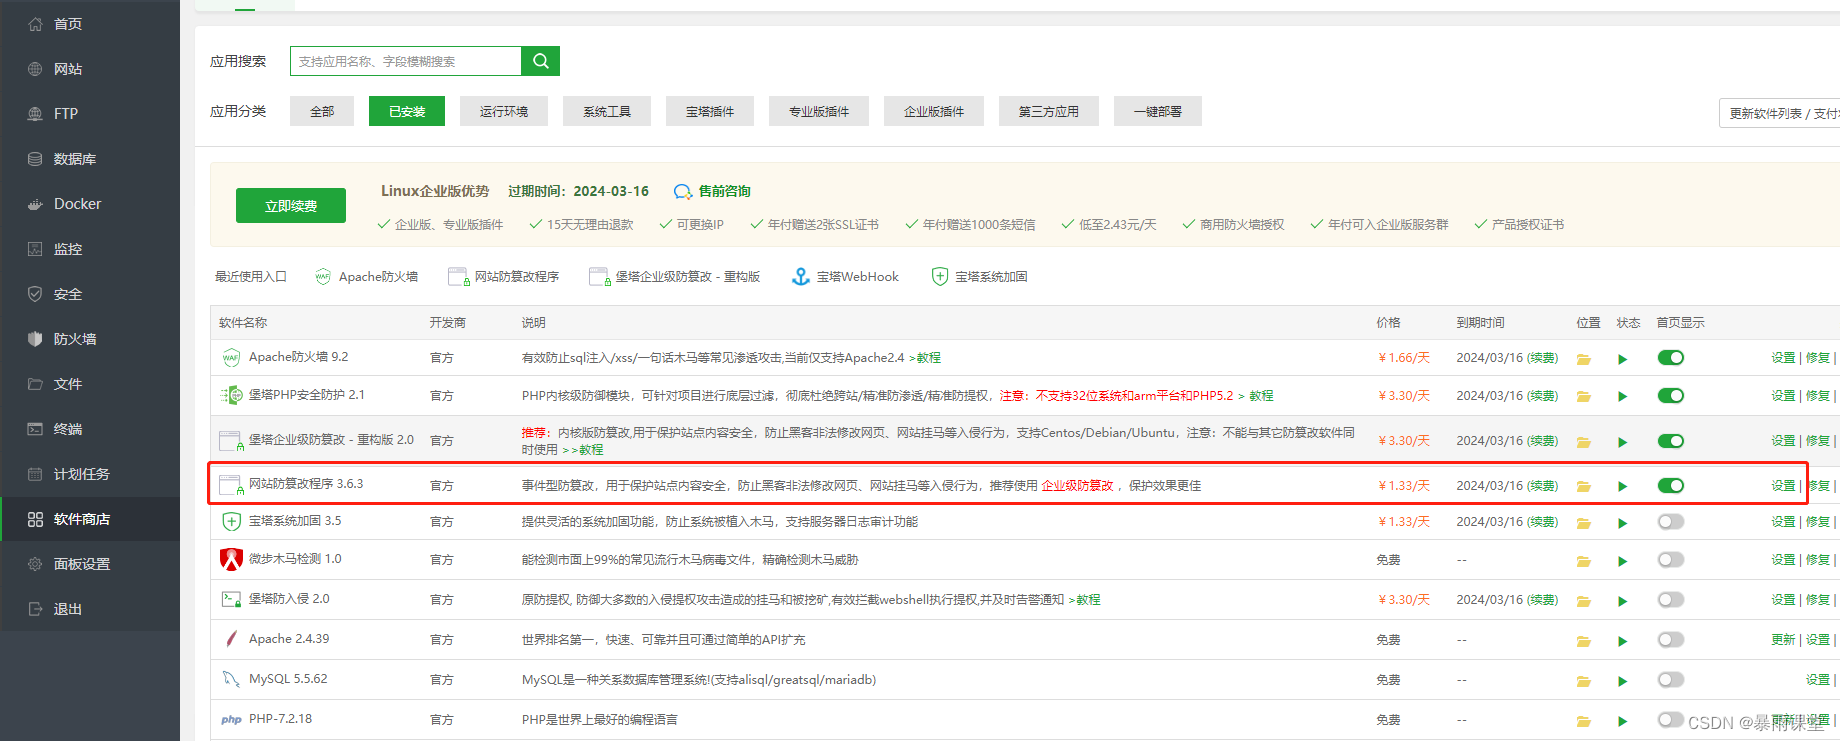Open 宝塔WebHook recent shortcut
The height and width of the screenshot is (741, 1840).
(x=845, y=277)
